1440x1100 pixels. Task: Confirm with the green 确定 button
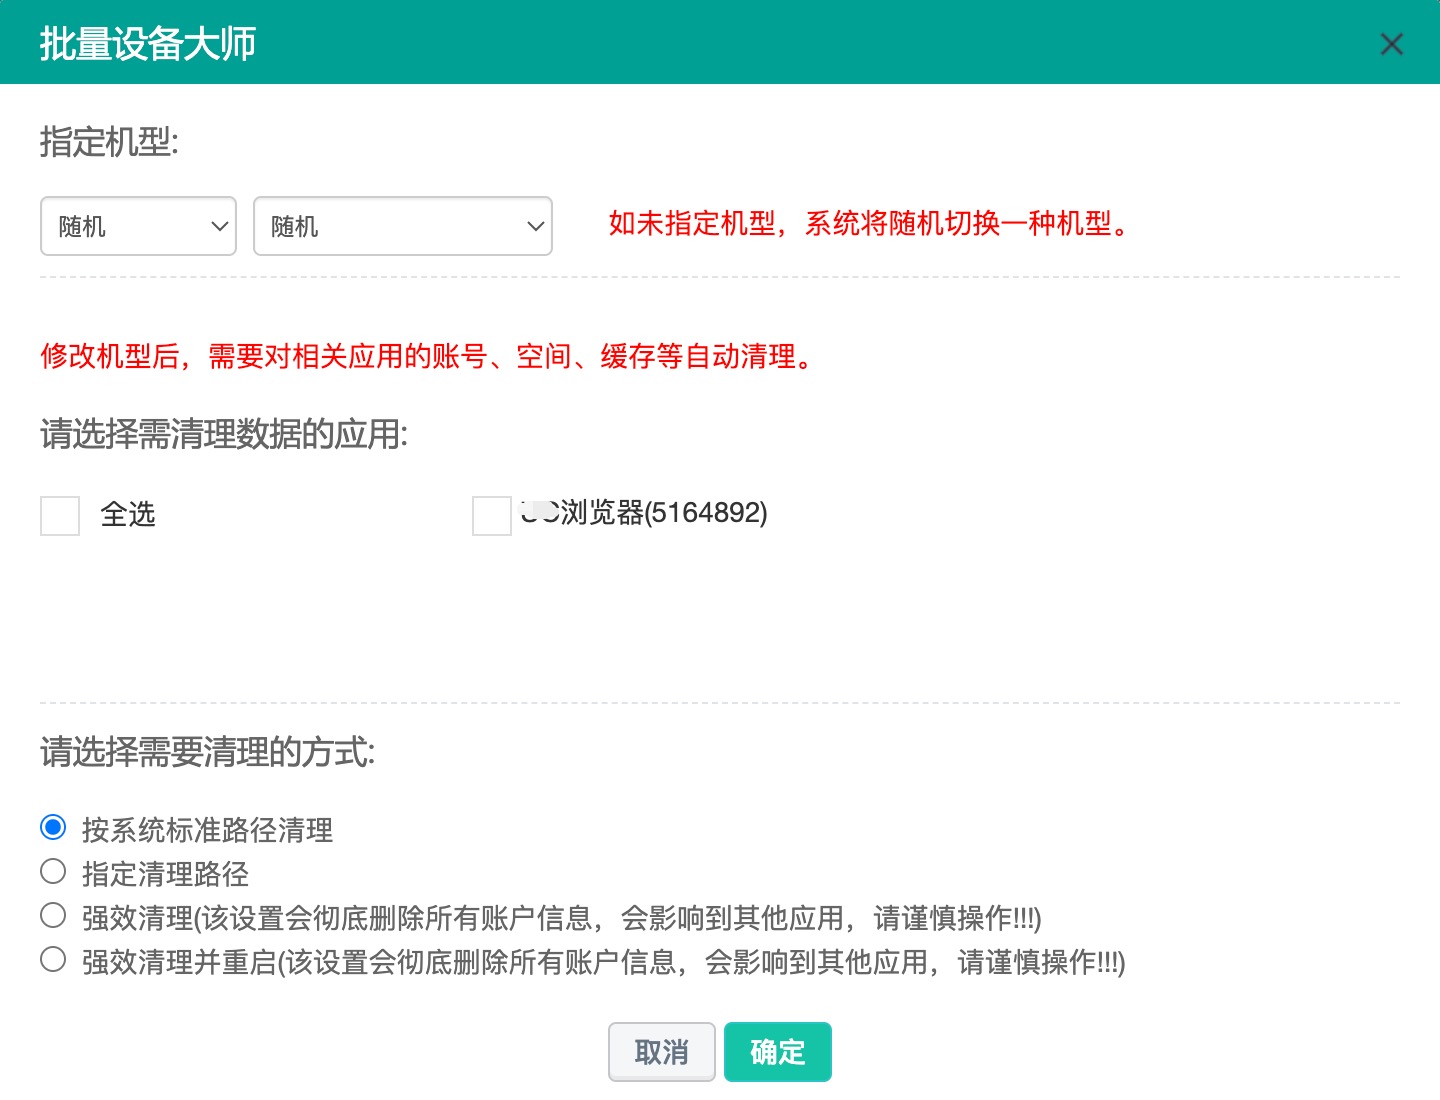coord(777,1052)
